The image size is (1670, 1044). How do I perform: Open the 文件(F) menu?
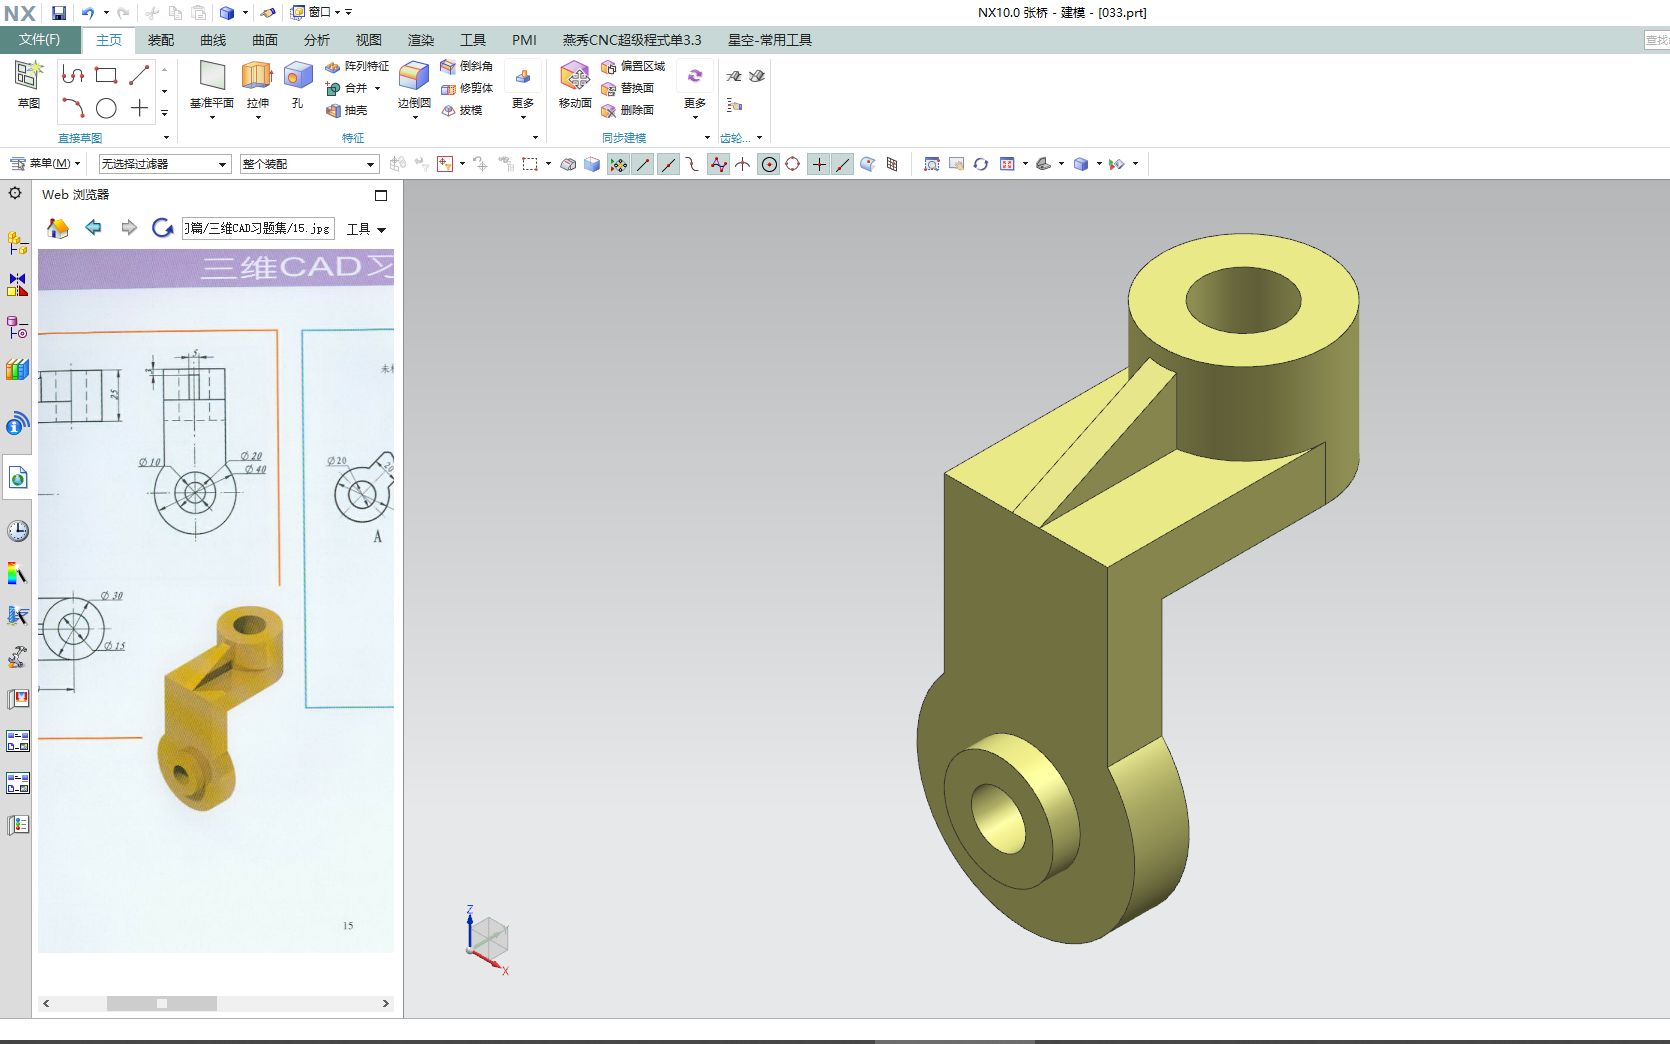click(39, 40)
